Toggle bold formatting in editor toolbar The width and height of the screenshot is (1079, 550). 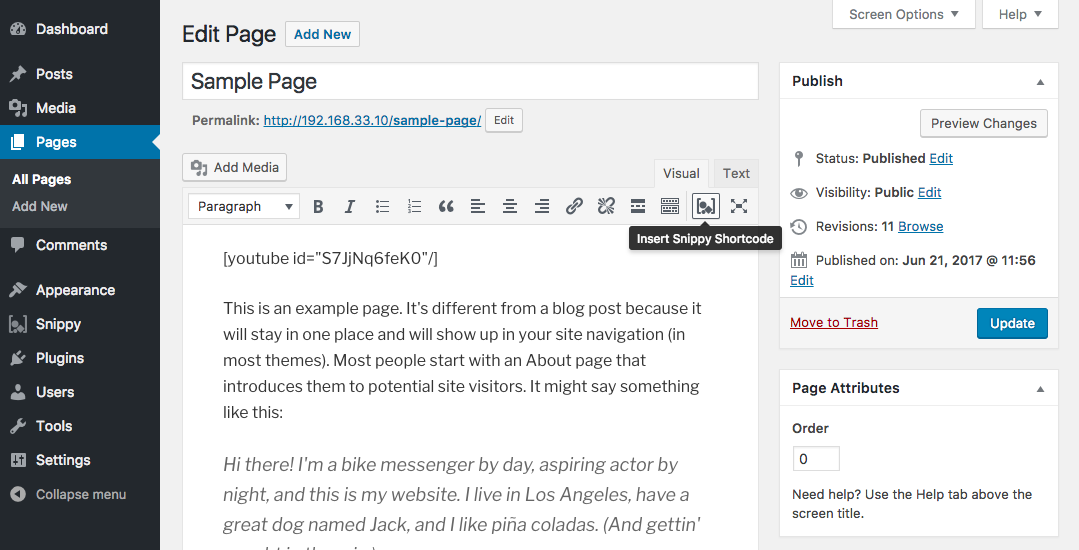[318, 206]
